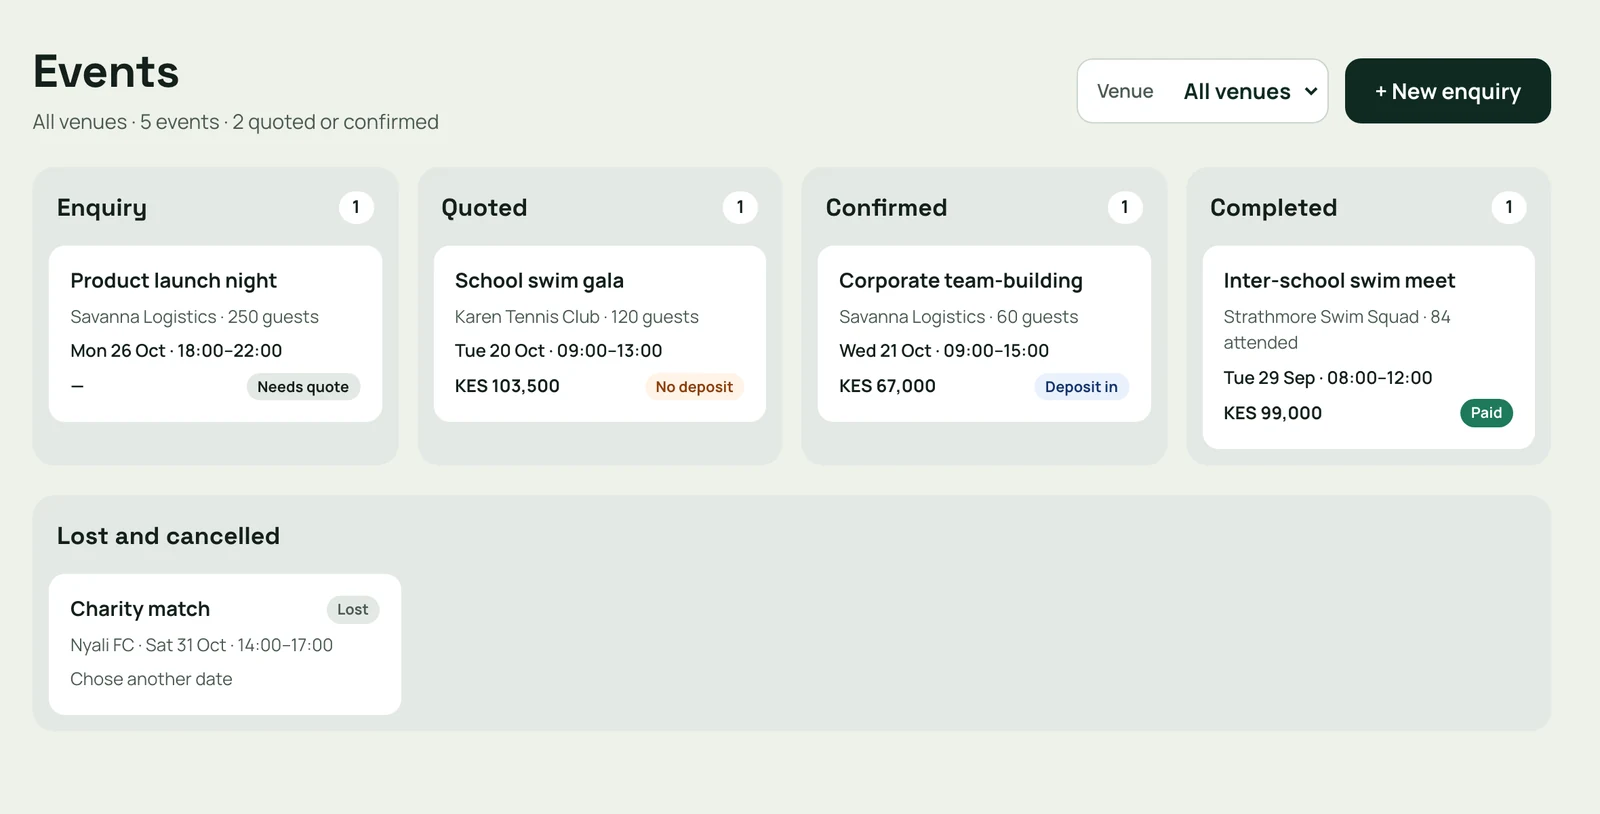This screenshot has height=814, width=1600.
Task: Click the KES 99,000 amount
Action: click(1272, 413)
